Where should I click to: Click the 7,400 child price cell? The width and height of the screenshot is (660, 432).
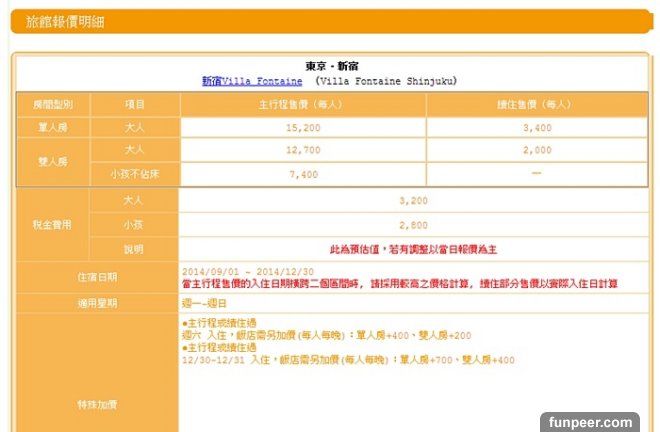pyautogui.click(x=302, y=174)
